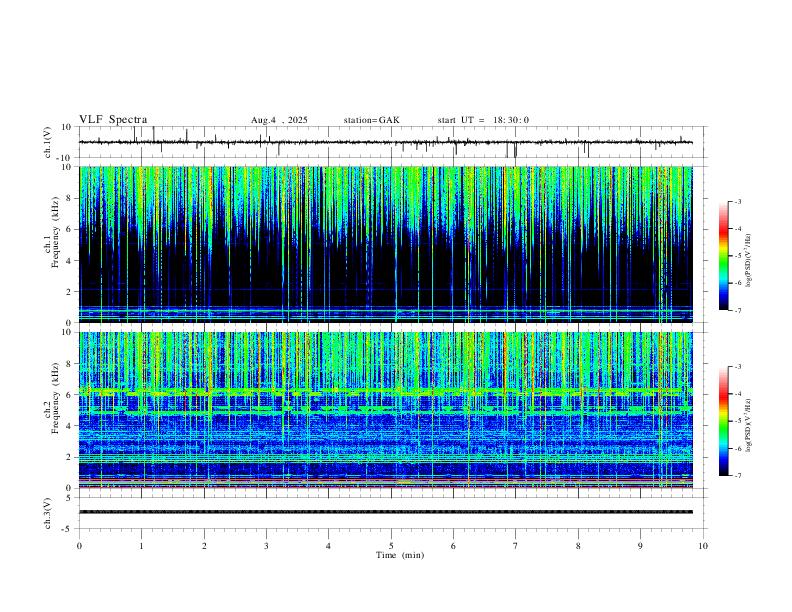Click the ch.1 spectrogram '6' frequency tick label
Viewport: 792px width, 612px height.
[x=70, y=229]
